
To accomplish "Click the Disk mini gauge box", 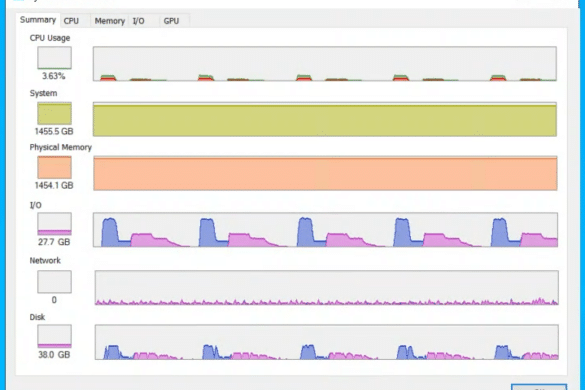I will pyautogui.click(x=54, y=336).
